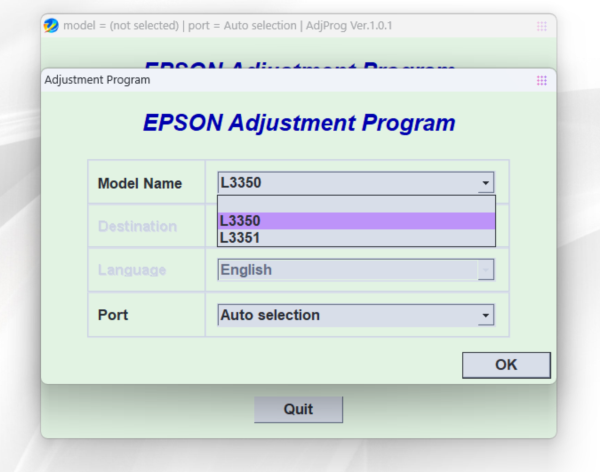Image resolution: width=600 pixels, height=472 pixels.
Task: Select the blank entry in model list
Action: 356,204
